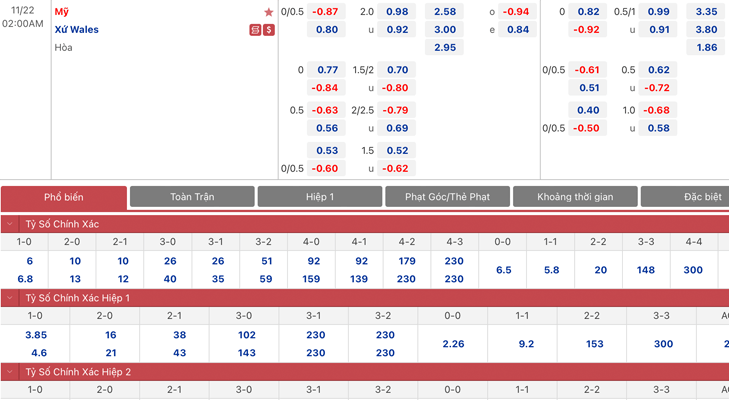
Task: Select the 0.82 first-half handicap odds
Action: click(588, 12)
